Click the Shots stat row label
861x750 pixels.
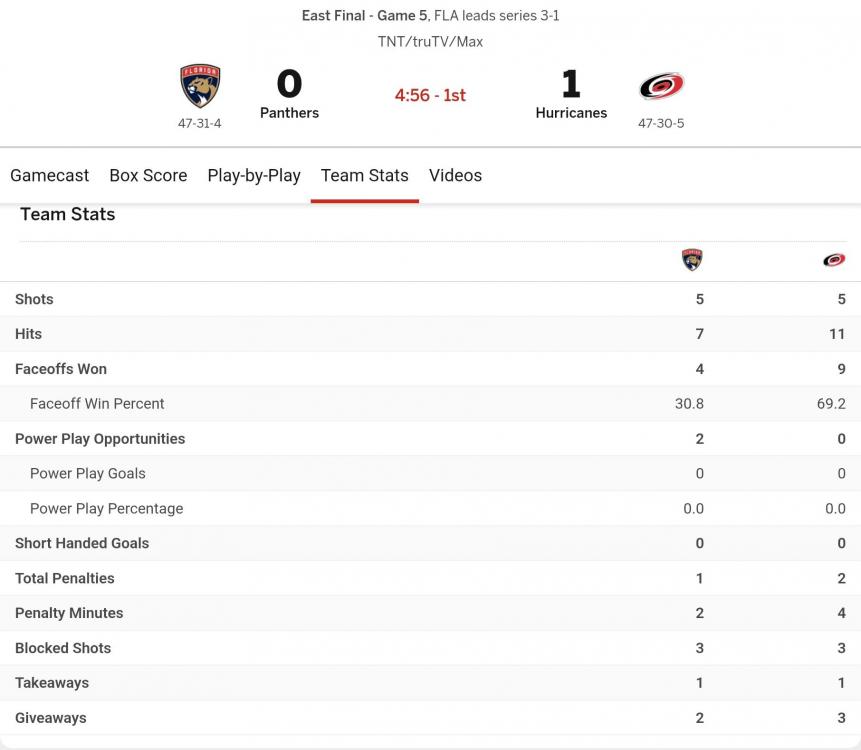tap(34, 299)
